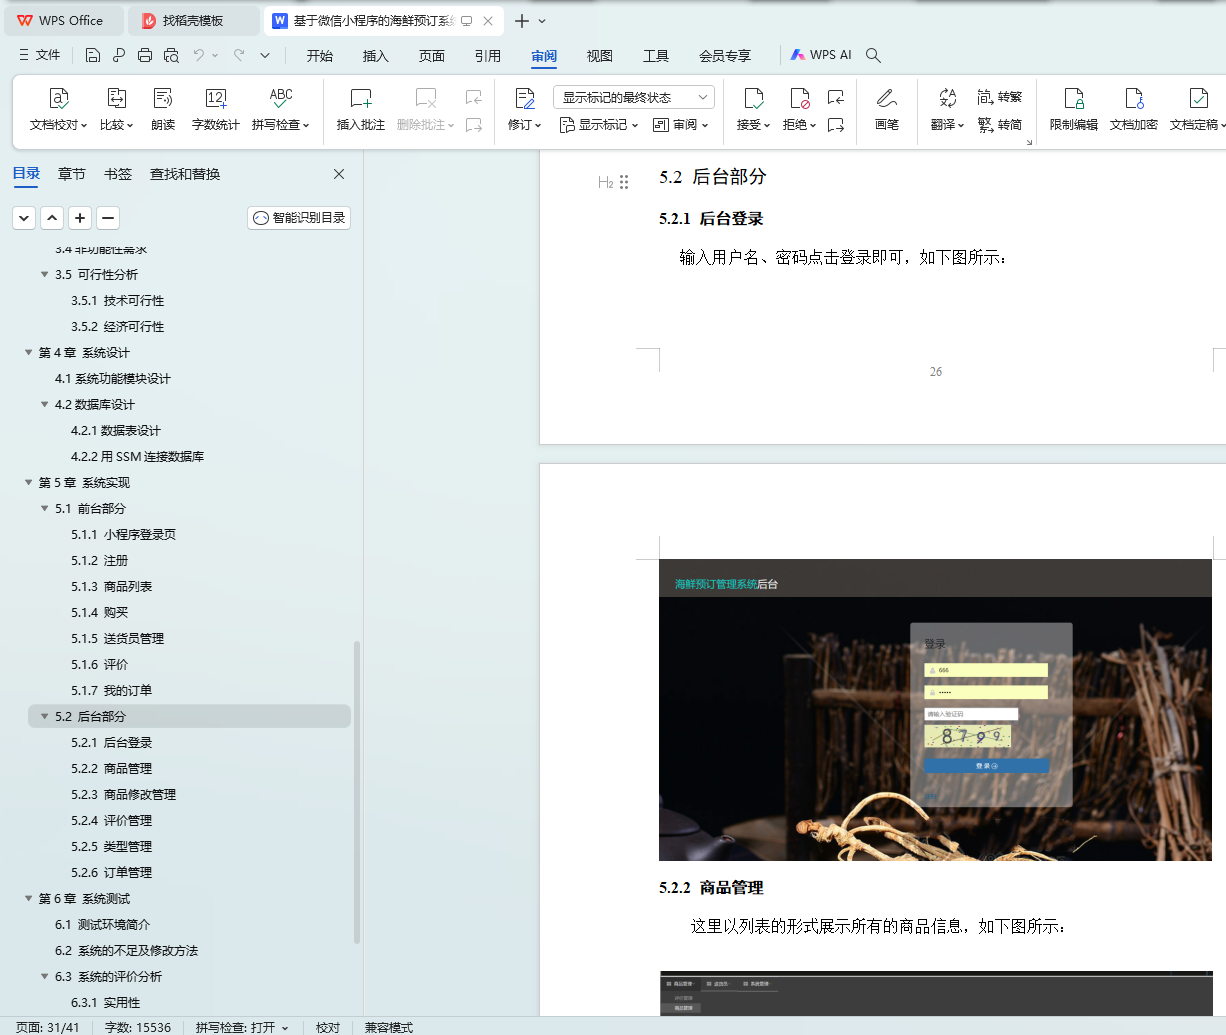Jump to 4.2.2 用SSM连接数据库 heading
Image resolution: width=1226 pixels, height=1035 pixels.
(x=137, y=456)
